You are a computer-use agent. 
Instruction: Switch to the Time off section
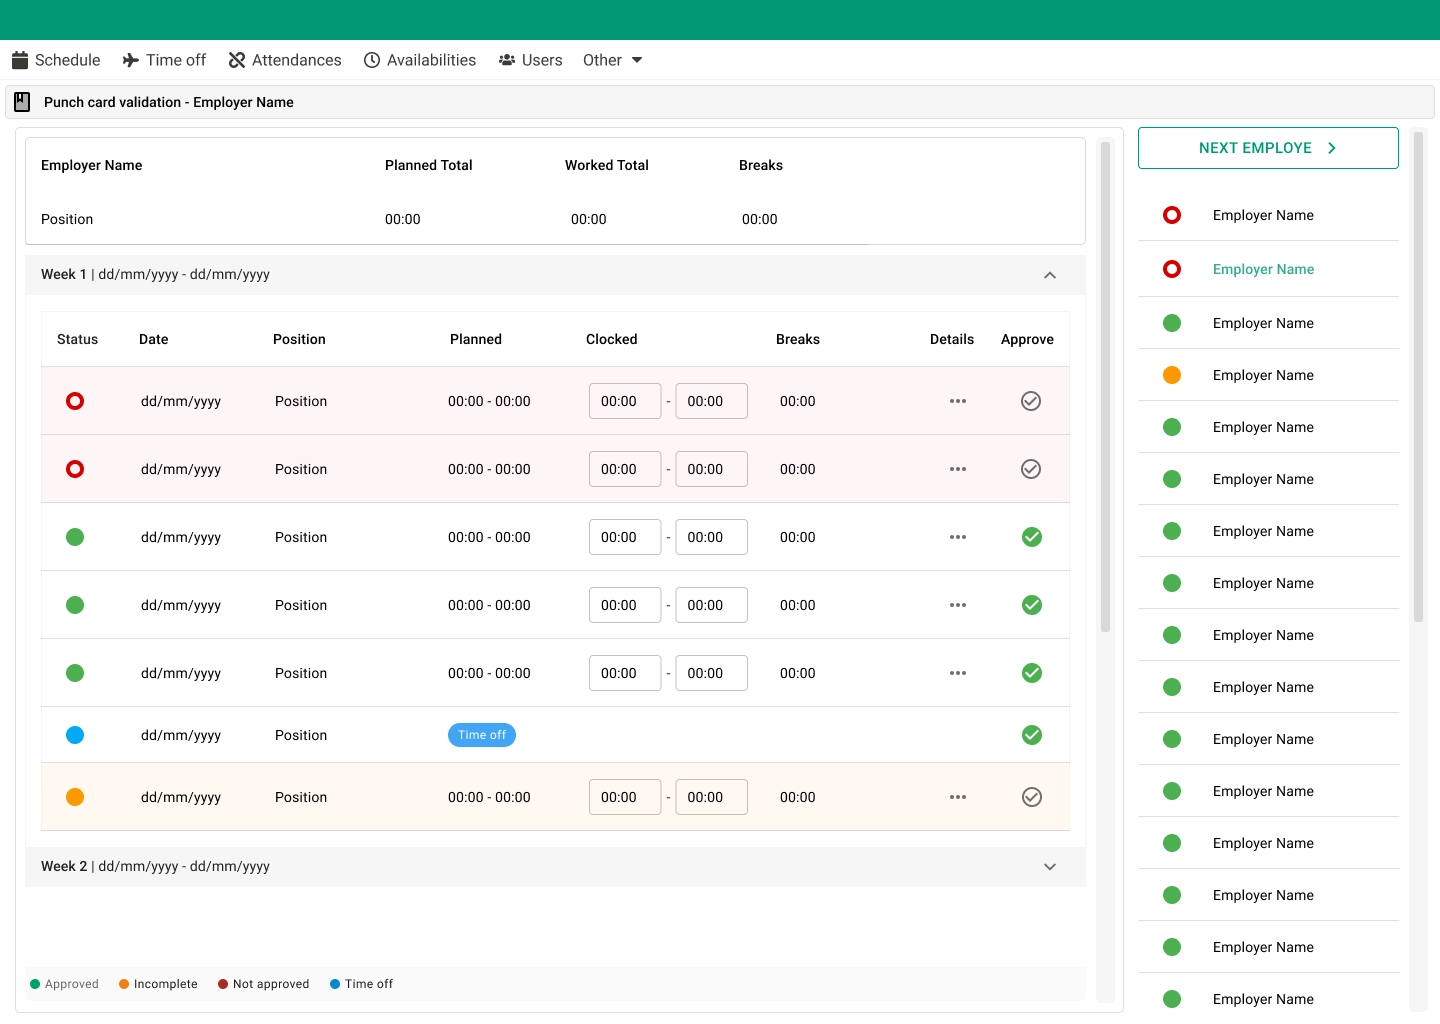175,60
